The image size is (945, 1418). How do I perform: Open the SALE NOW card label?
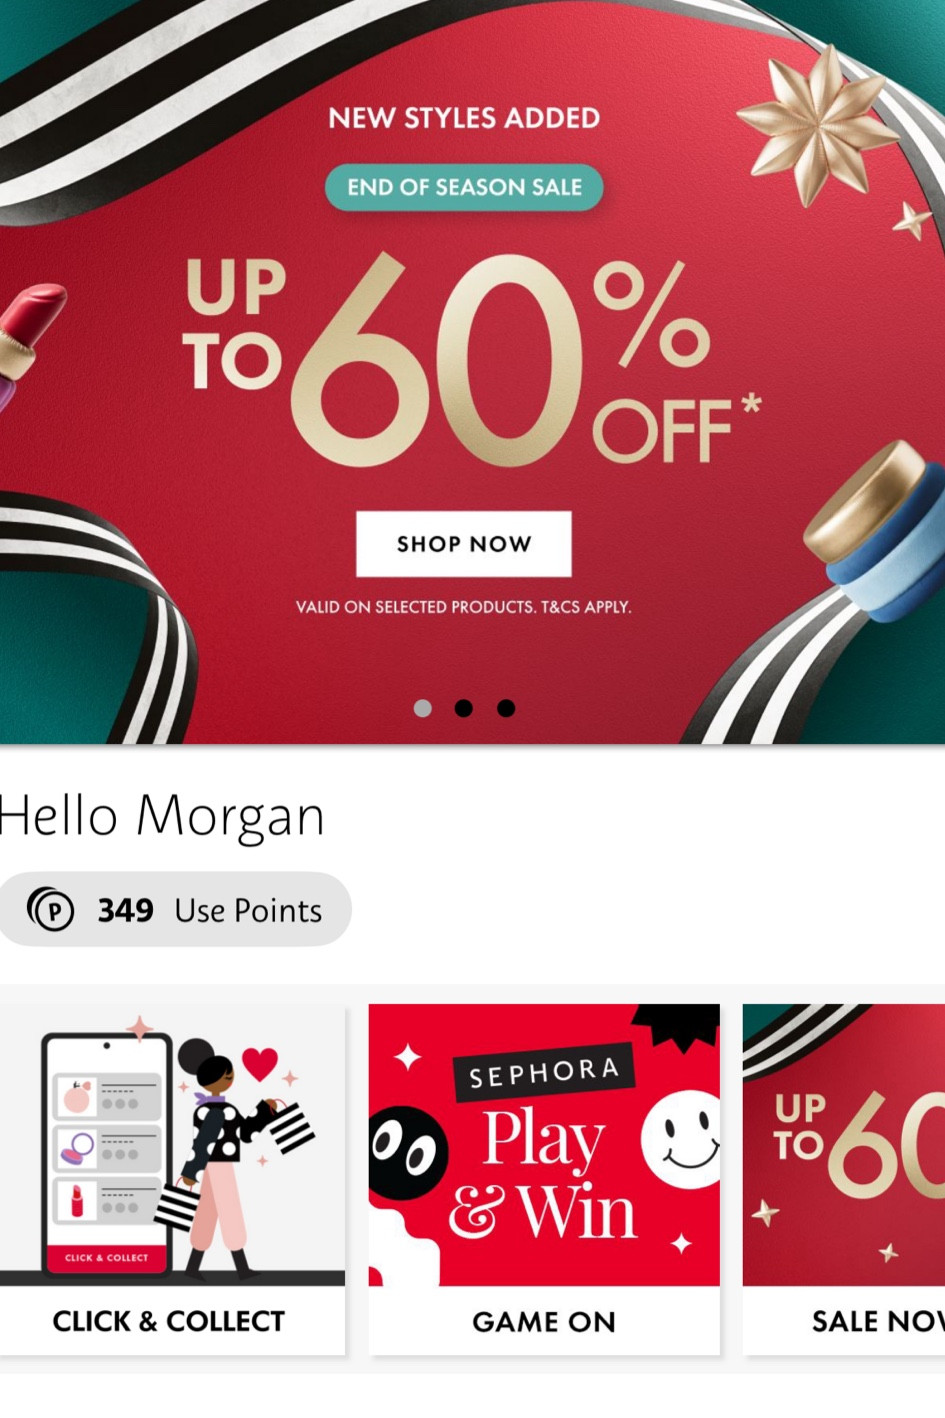point(878,1322)
